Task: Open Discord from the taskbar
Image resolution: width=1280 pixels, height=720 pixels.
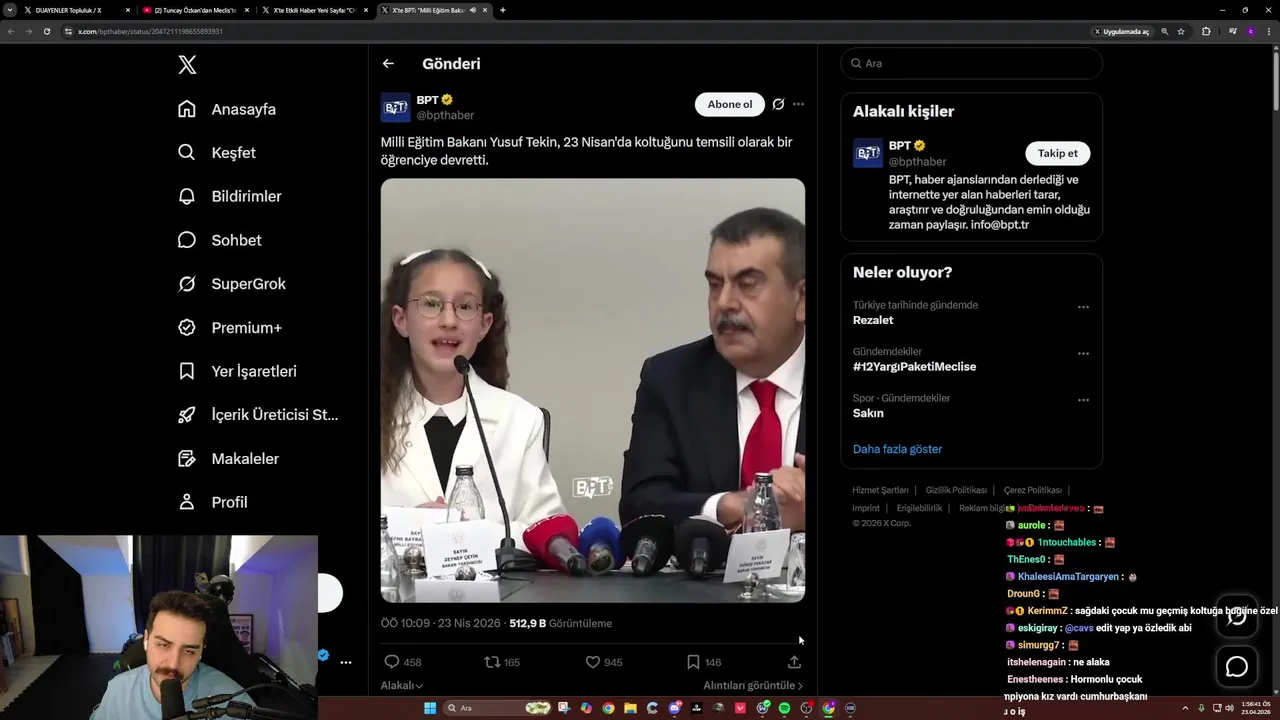Action: click(675, 708)
